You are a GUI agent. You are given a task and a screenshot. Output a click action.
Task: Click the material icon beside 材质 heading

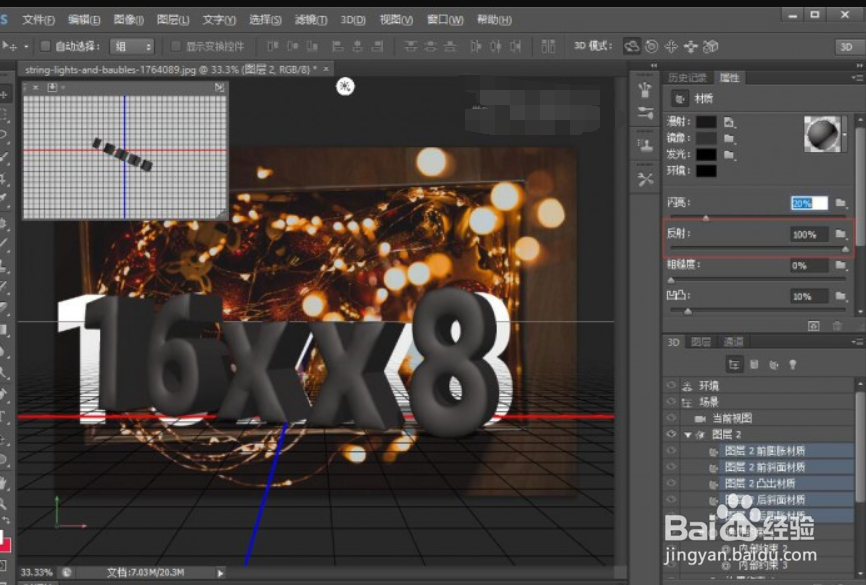point(679,98)
